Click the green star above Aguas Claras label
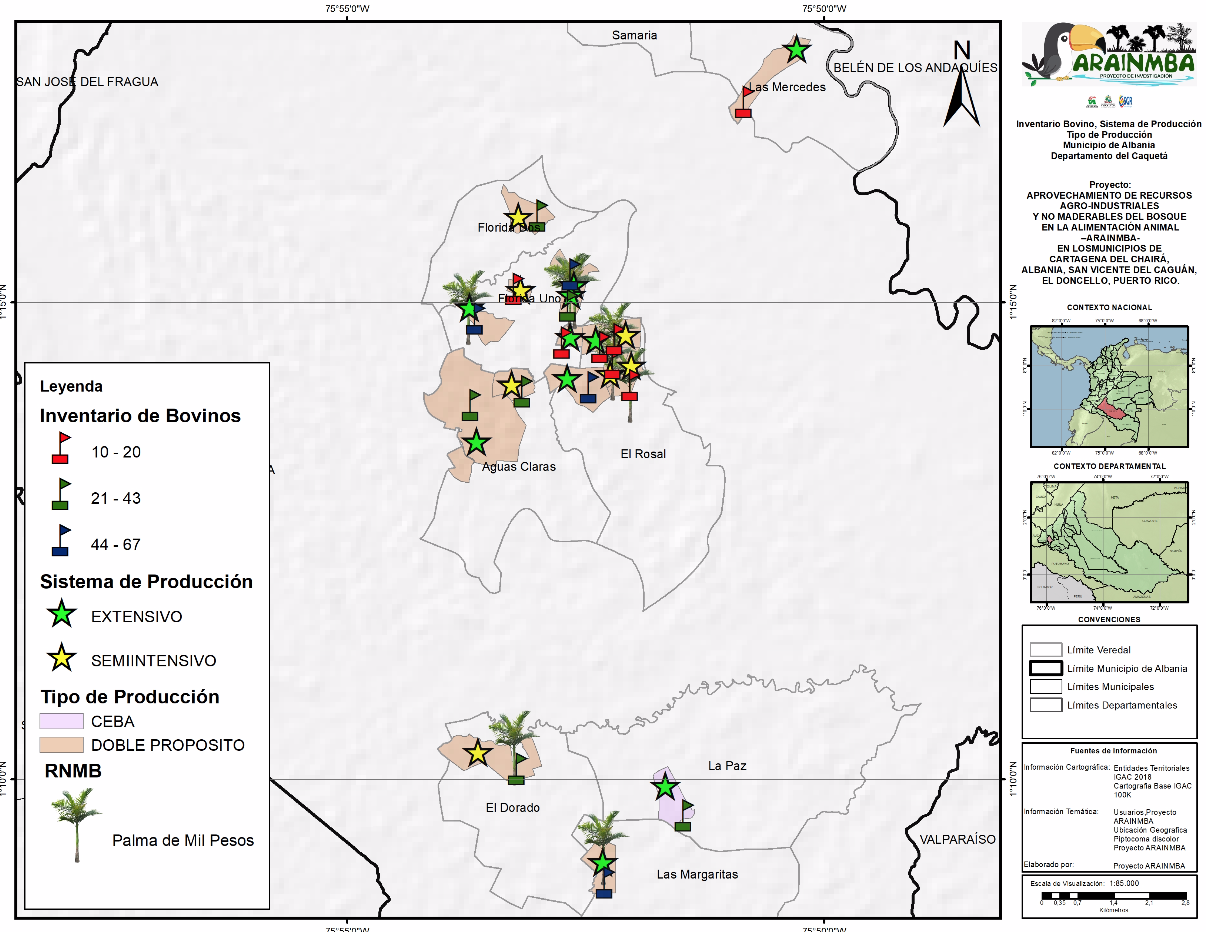Image resolution: width=1206 pixels, height=932 pixels. (476, 442)
